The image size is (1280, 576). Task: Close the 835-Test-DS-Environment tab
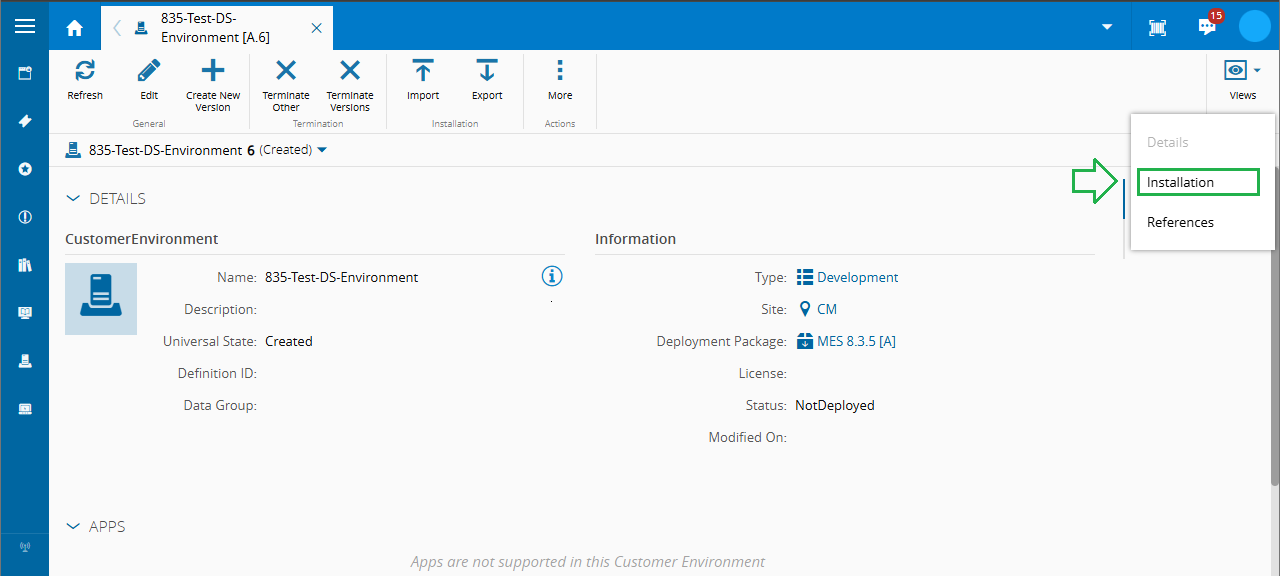tap(317, 28)
